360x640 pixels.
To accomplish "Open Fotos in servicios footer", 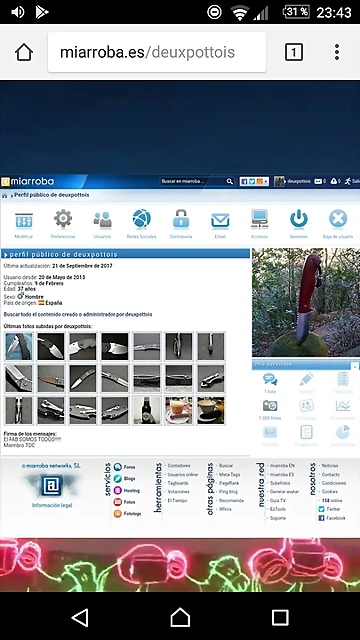I will (124, 502).
